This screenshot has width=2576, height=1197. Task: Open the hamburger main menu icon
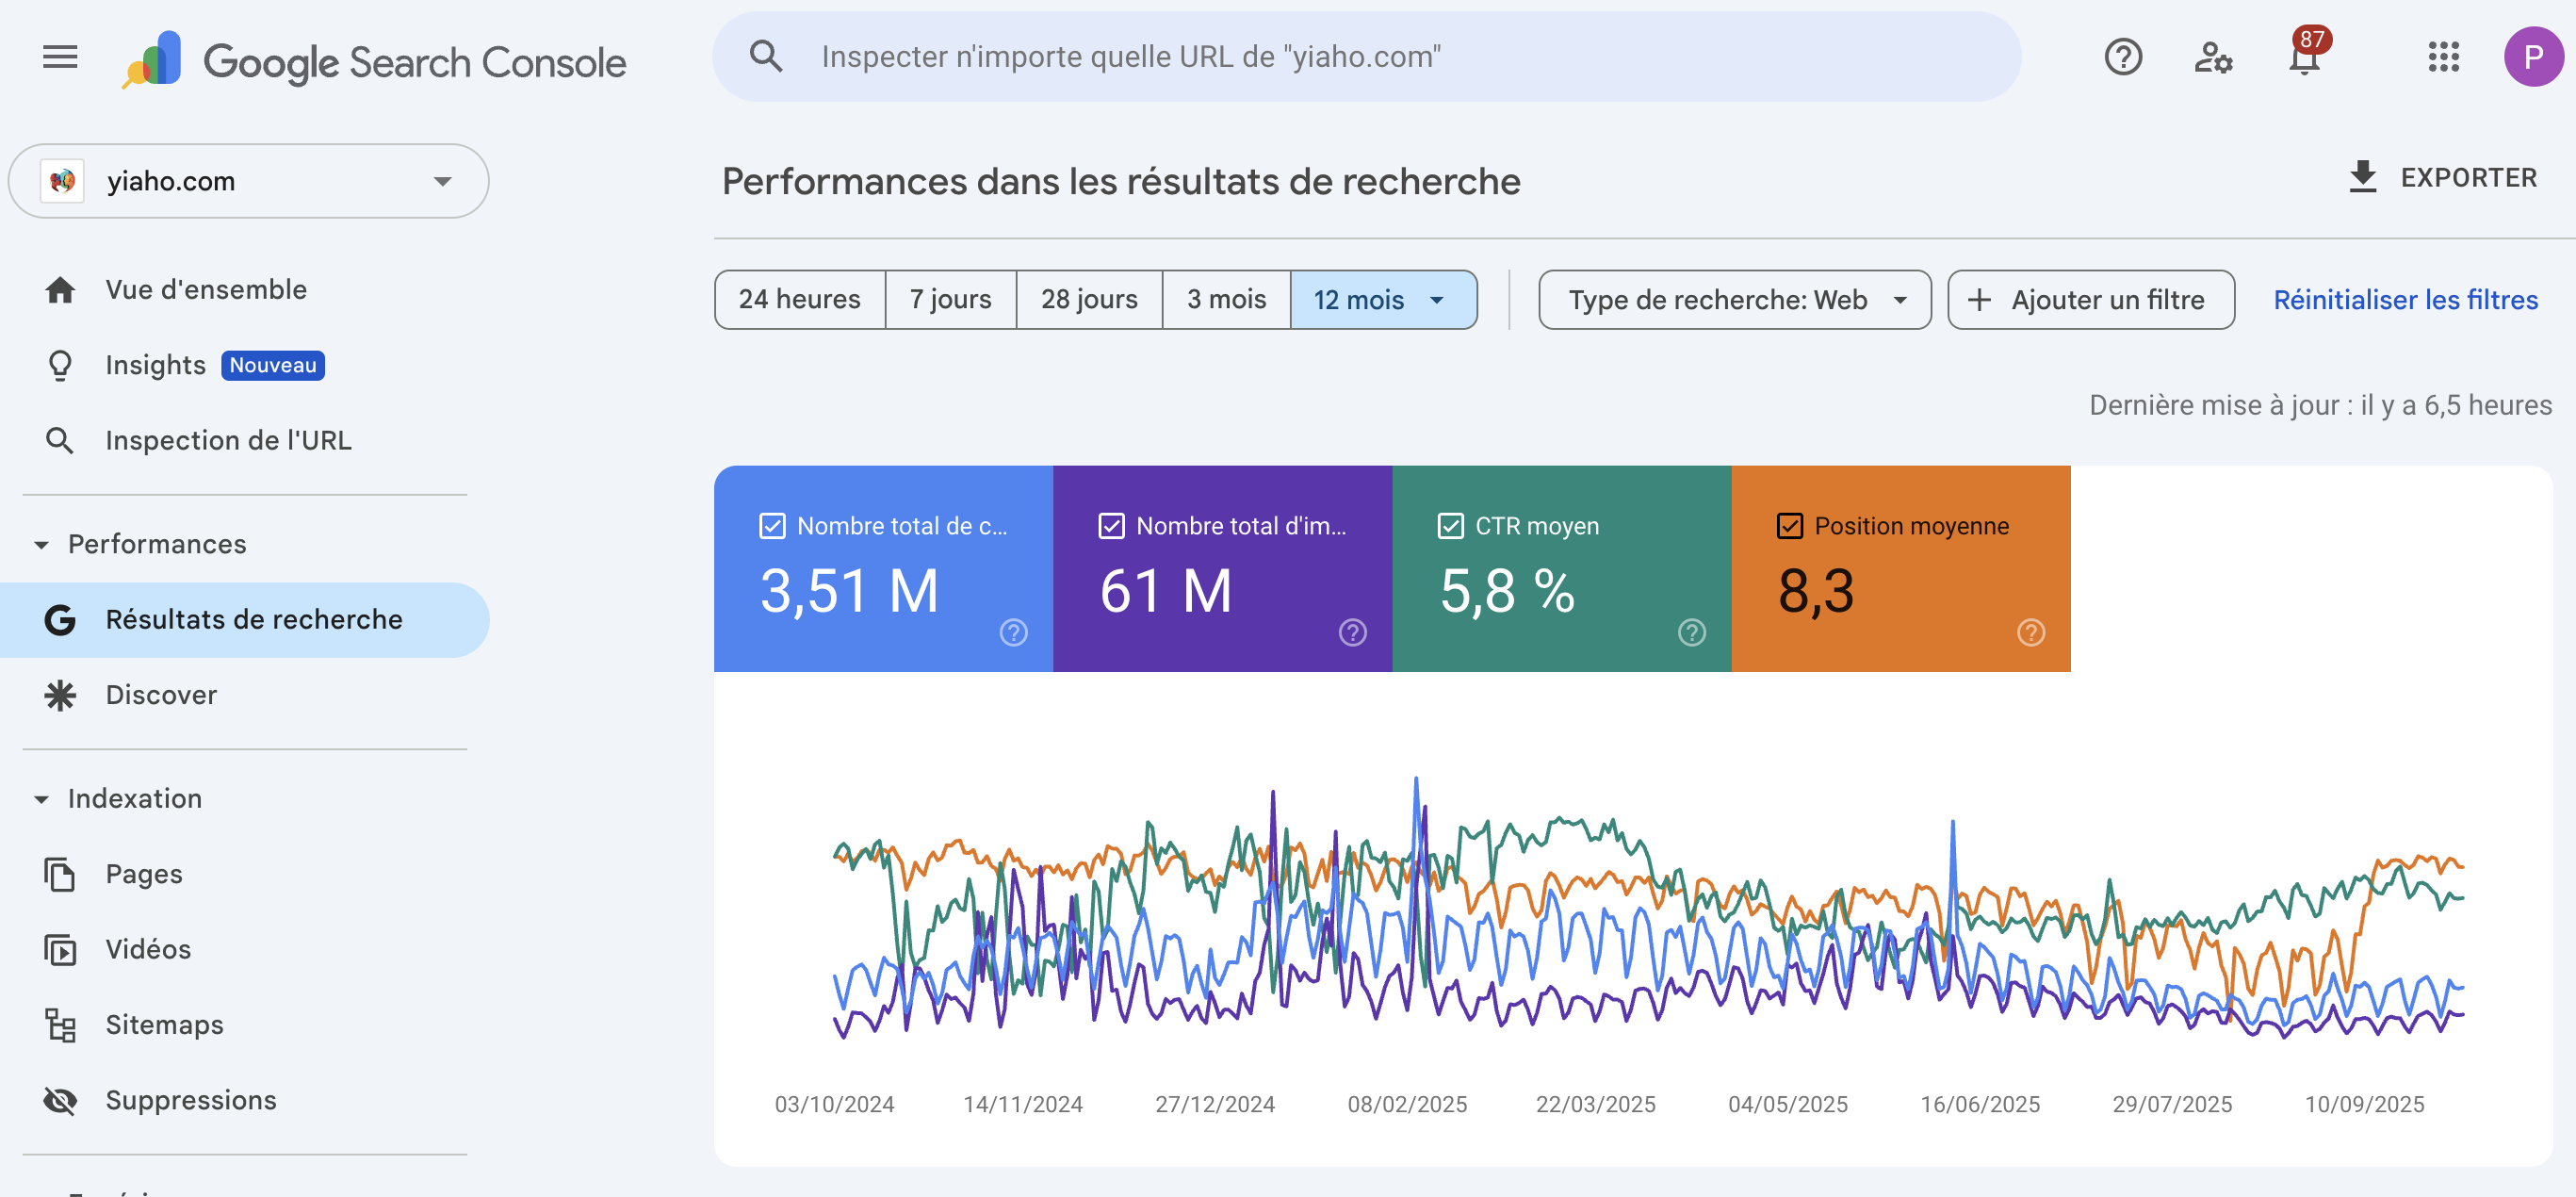pyautogui.click(x=60, y=57)
